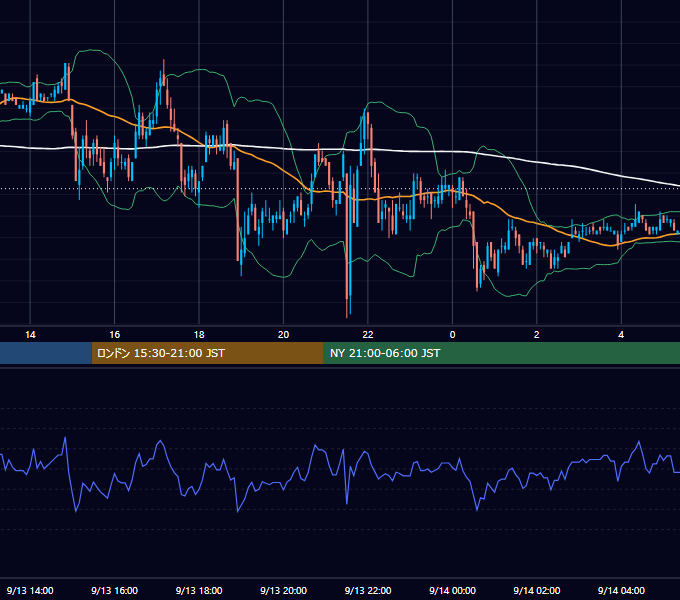Click the 18 hour axis label
The image size is (680, 600).
[199, 335]
